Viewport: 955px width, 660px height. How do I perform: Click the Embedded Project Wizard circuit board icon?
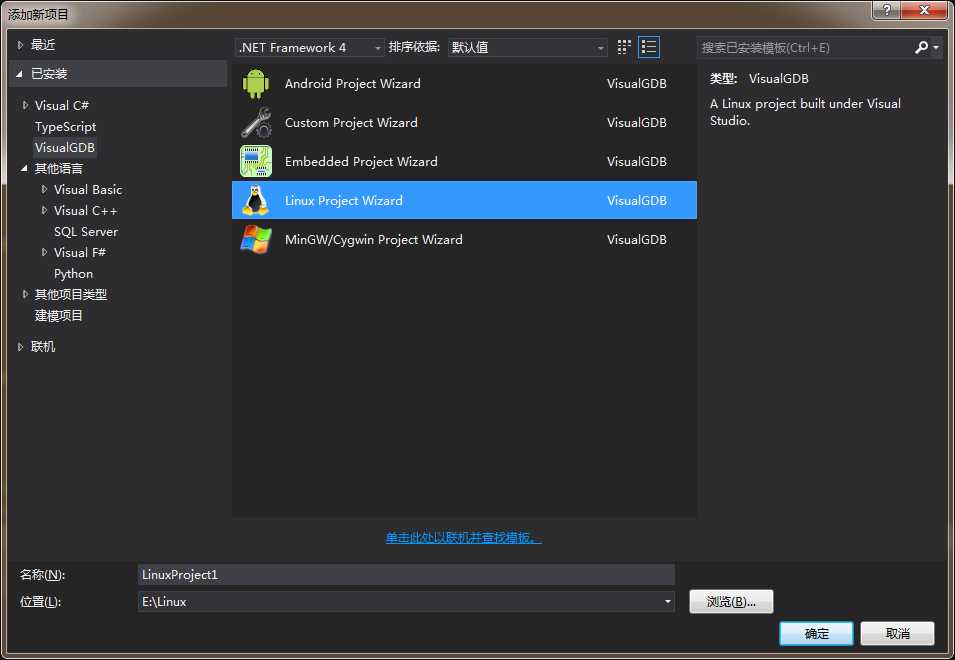coord(256,161)
